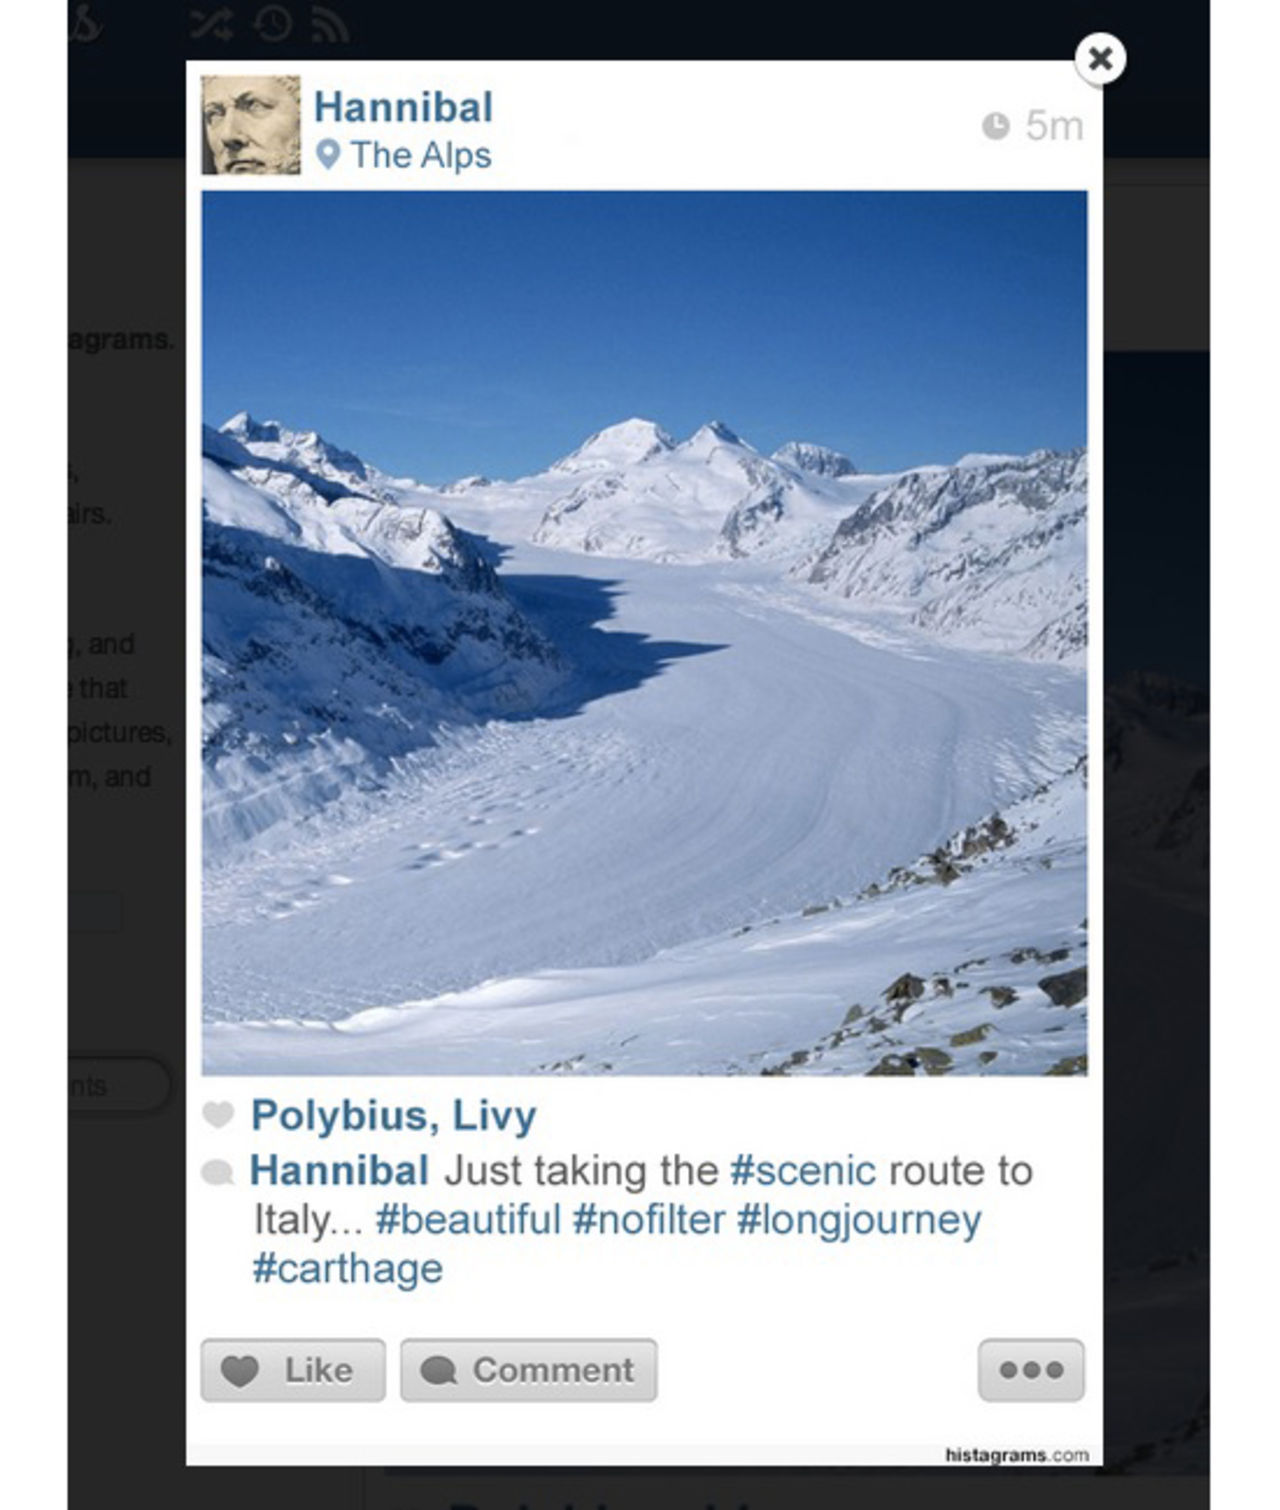Open the #longjourney hashtag
This screenshot has height=1510, width=1280.
tap(859, 1219)
